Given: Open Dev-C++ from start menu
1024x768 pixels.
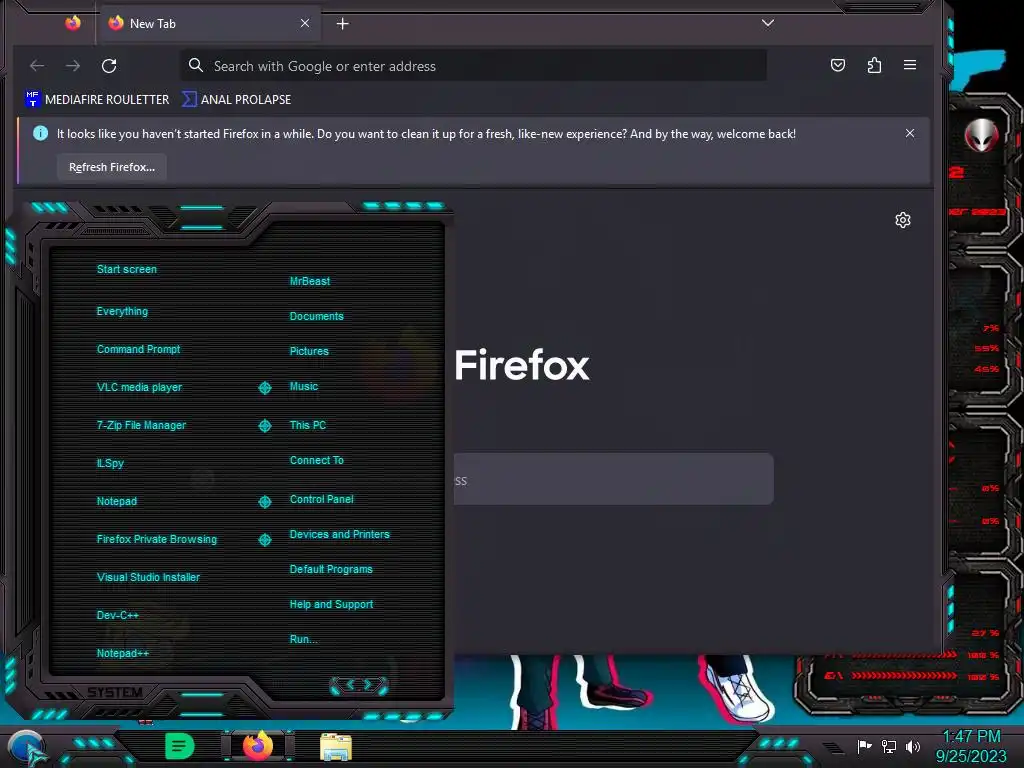Looking at the screenshot, I should tap(118, 615).
